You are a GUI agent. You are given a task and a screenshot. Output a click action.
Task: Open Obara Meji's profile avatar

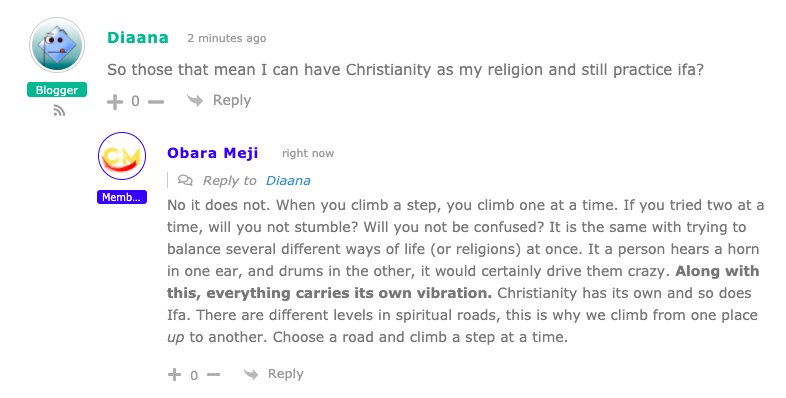point(122,156)
